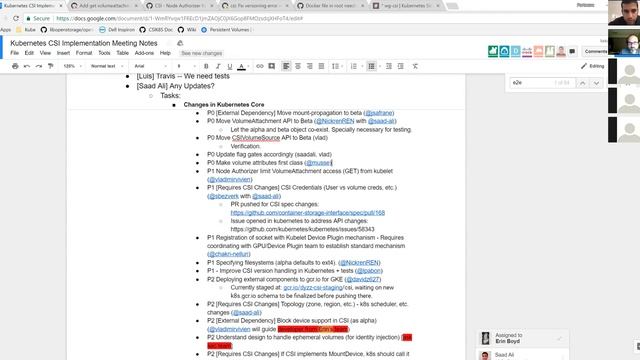Open the Assigned to Erin Boyd comment
This screenshot has height=360, width=640.
tap(522, 338)
